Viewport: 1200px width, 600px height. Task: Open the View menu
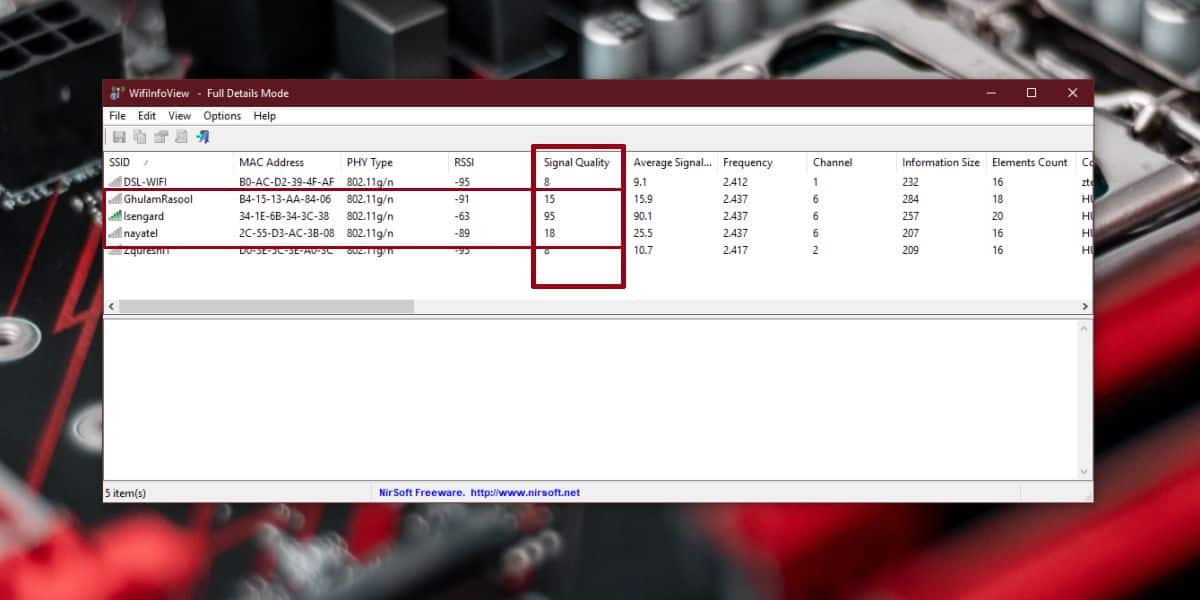(179, 115)
